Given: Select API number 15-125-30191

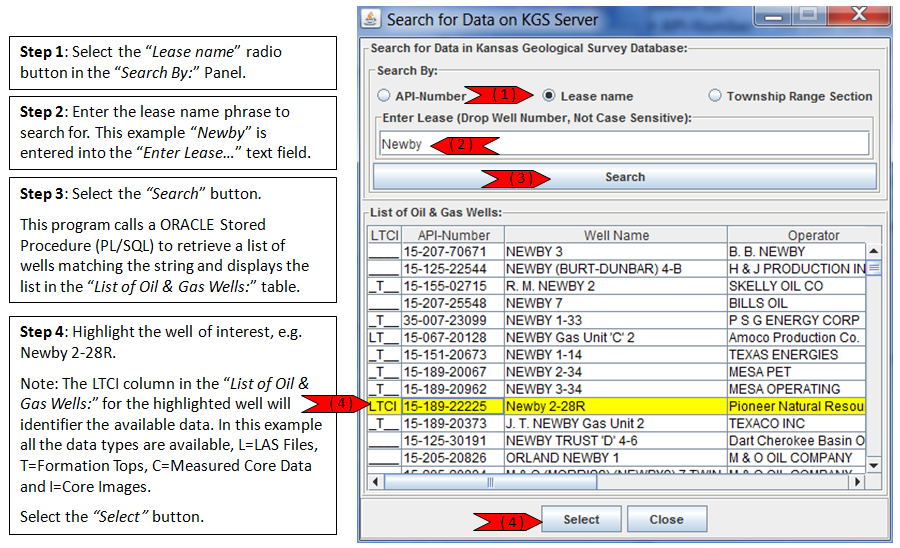Looking at the screenshot, I should click(x=453, y=441).
